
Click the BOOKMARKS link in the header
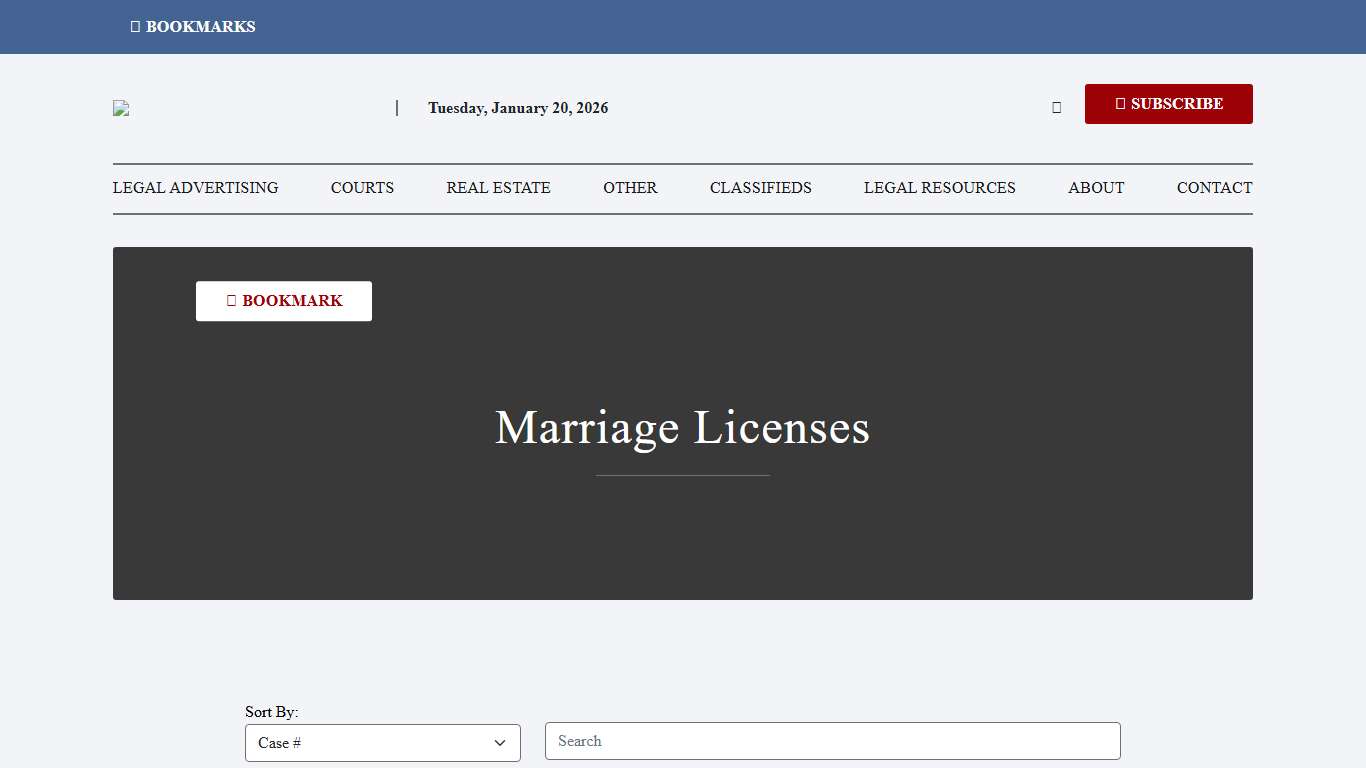coord(193,26)
